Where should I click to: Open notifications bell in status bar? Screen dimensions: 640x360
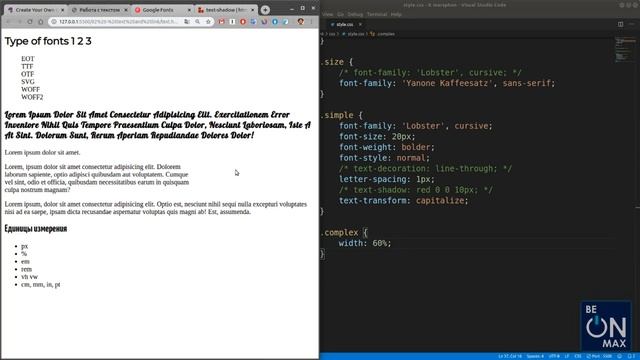(631, 356)
